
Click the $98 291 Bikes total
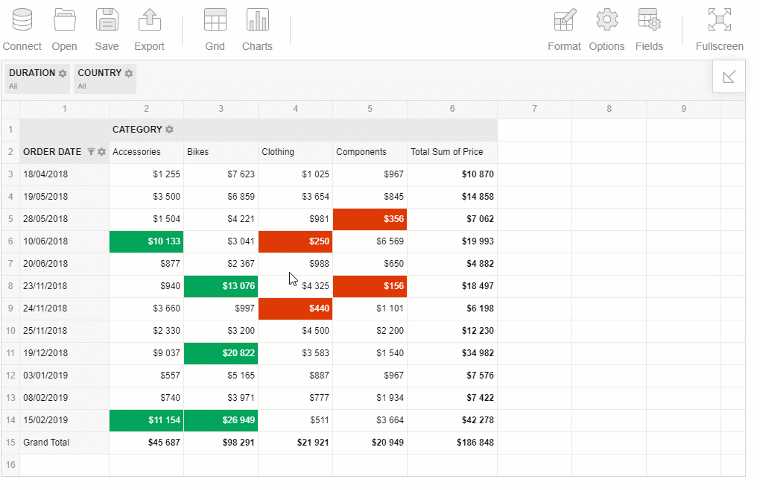click(221, 443)
